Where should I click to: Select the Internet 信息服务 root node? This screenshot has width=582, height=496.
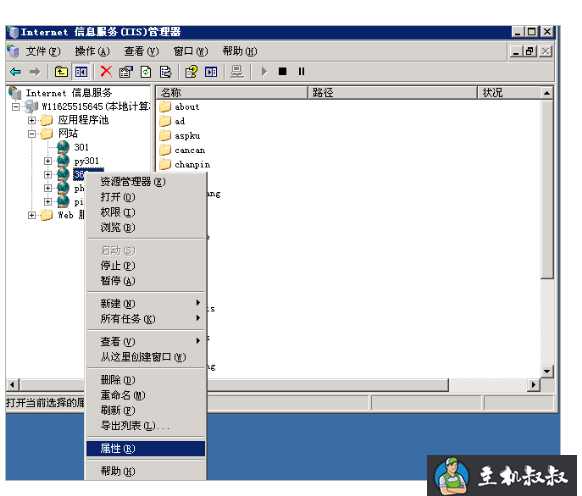[69, 93]
